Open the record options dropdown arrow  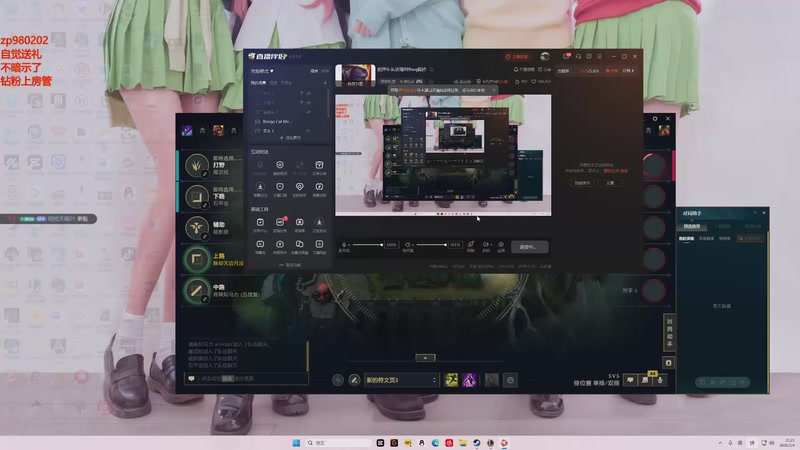point(489,245)
